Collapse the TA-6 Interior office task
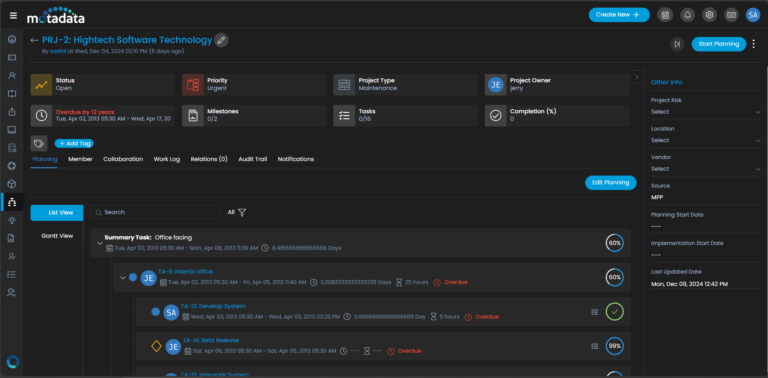768x378 pixels. pyautogui.click(x=123, y=277)
